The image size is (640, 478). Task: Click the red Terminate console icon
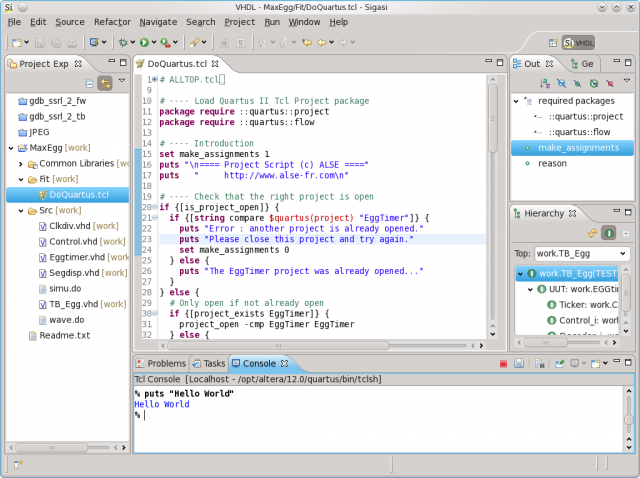(x=503, y=364)
